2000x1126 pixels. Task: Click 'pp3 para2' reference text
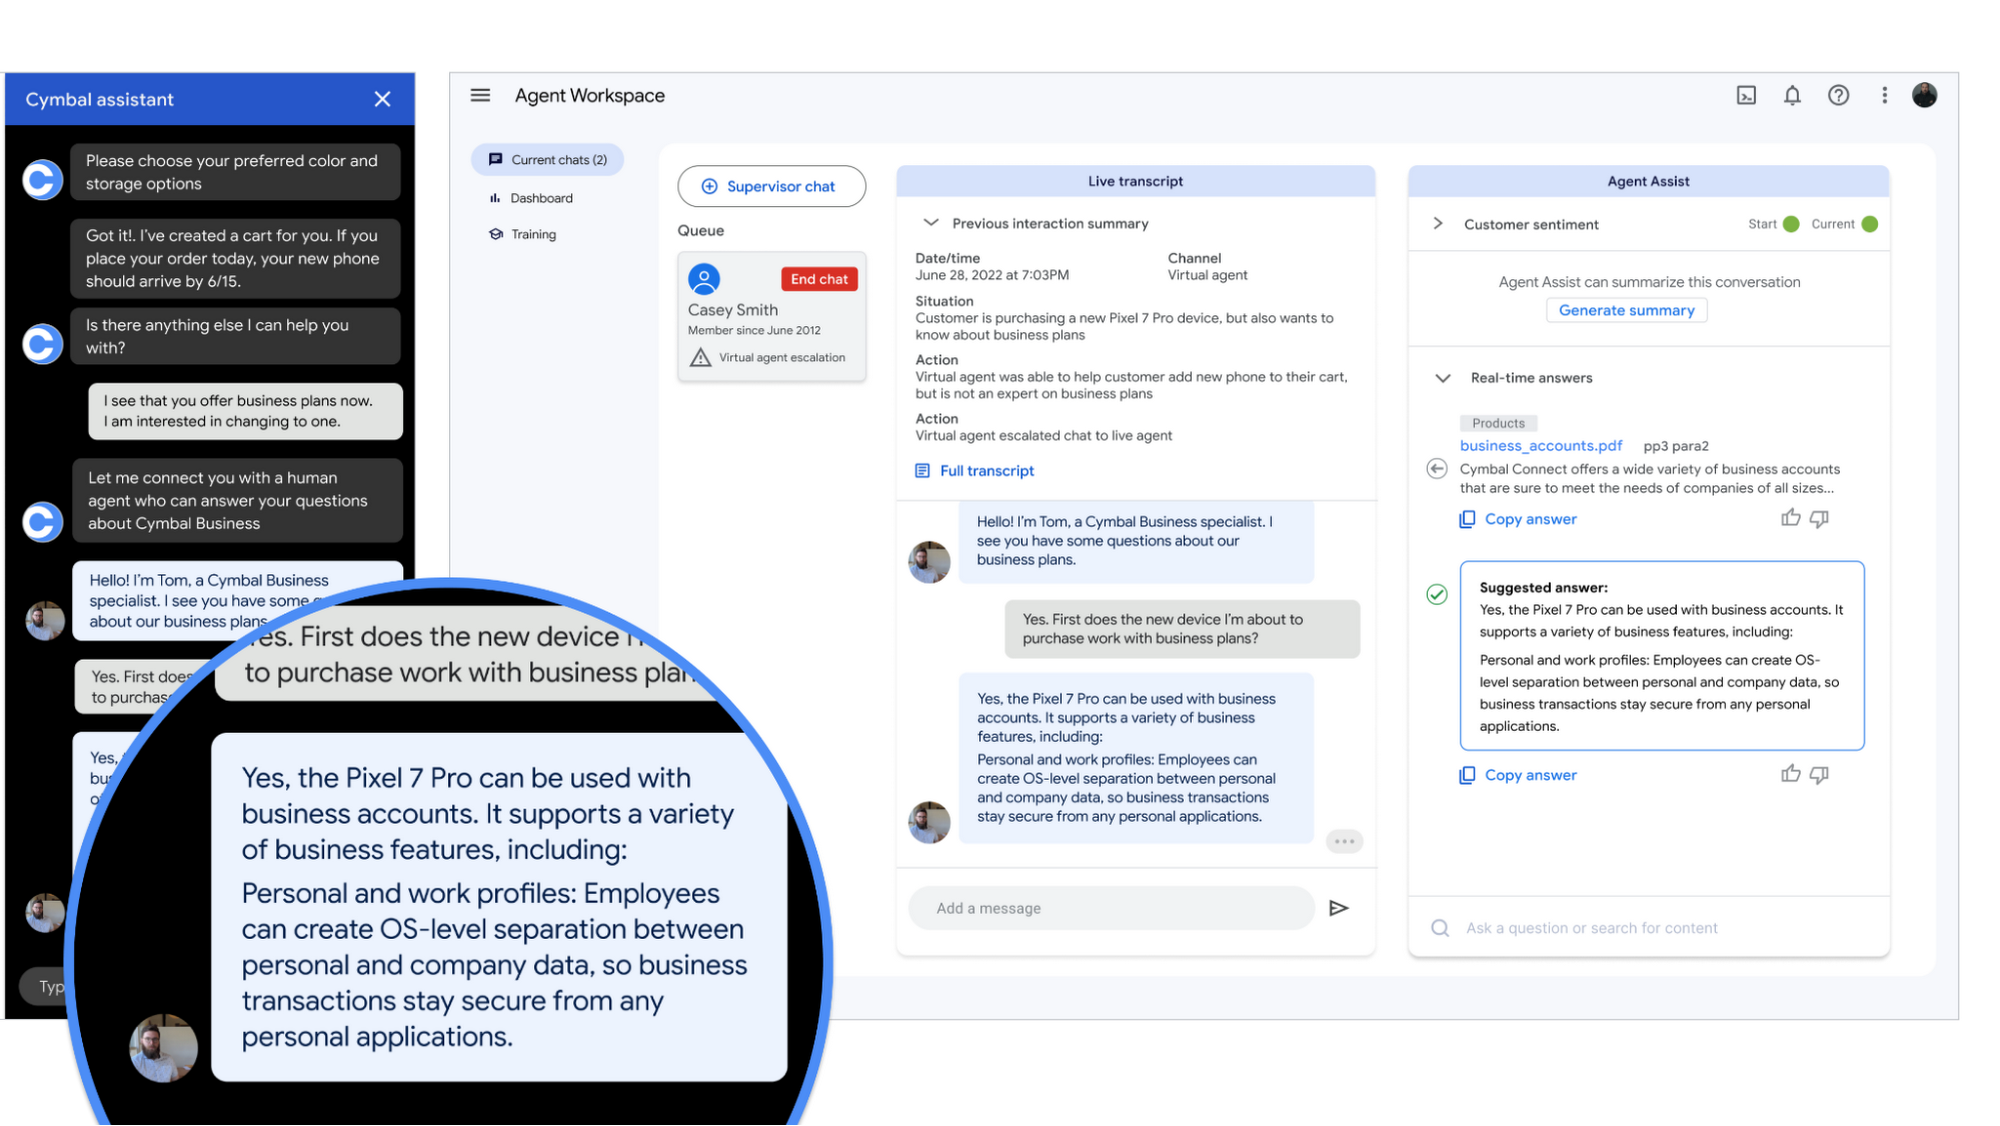1676,446
